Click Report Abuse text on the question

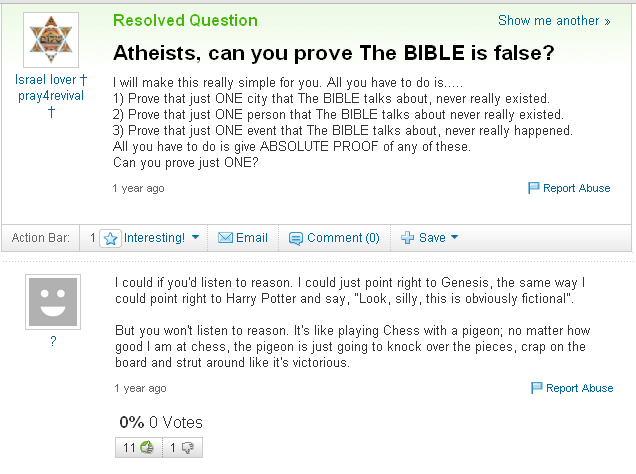(576, 188)
